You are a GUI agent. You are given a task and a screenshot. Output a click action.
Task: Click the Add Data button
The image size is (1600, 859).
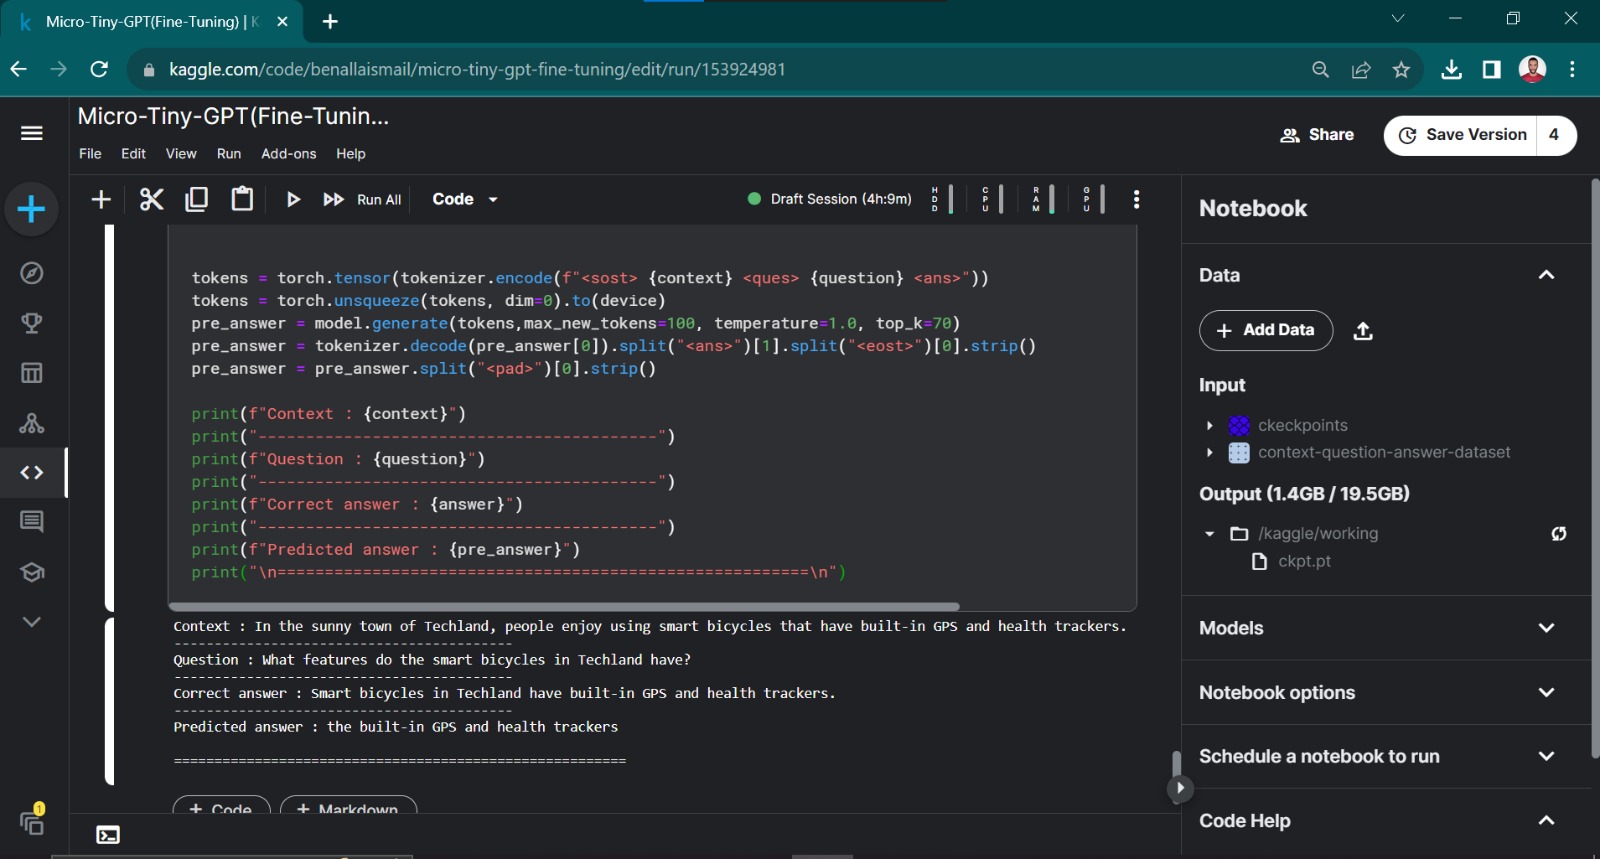[x=1265, y=331]
